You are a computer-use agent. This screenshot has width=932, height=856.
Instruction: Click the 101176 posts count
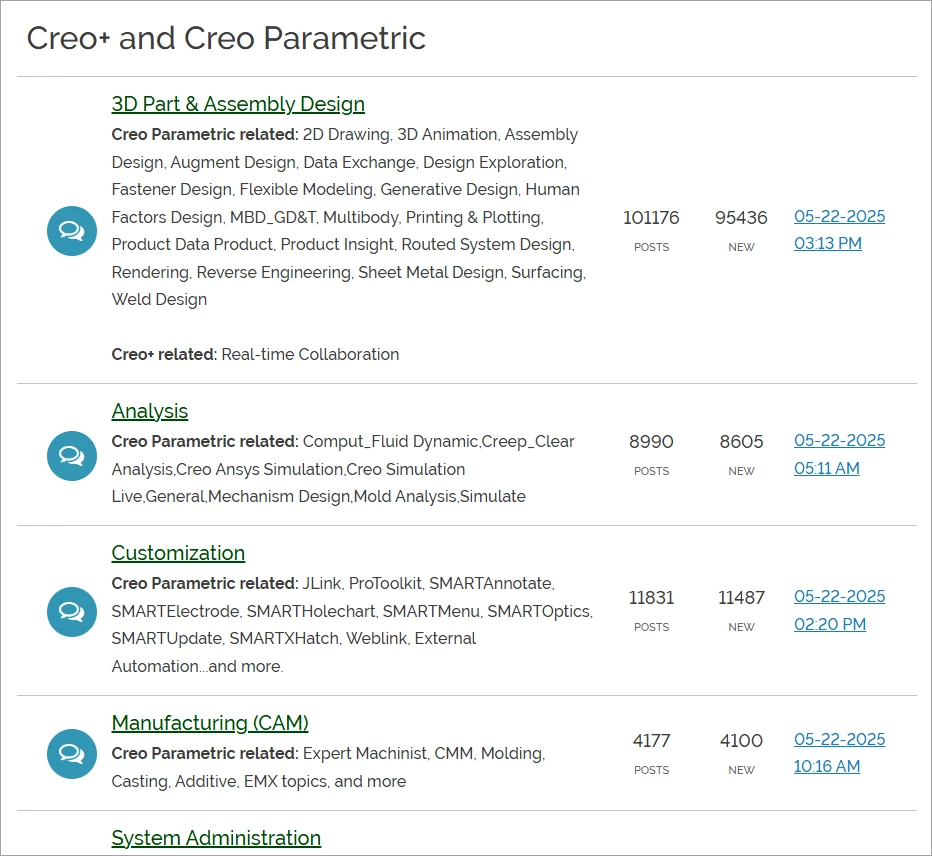(651, 218)
